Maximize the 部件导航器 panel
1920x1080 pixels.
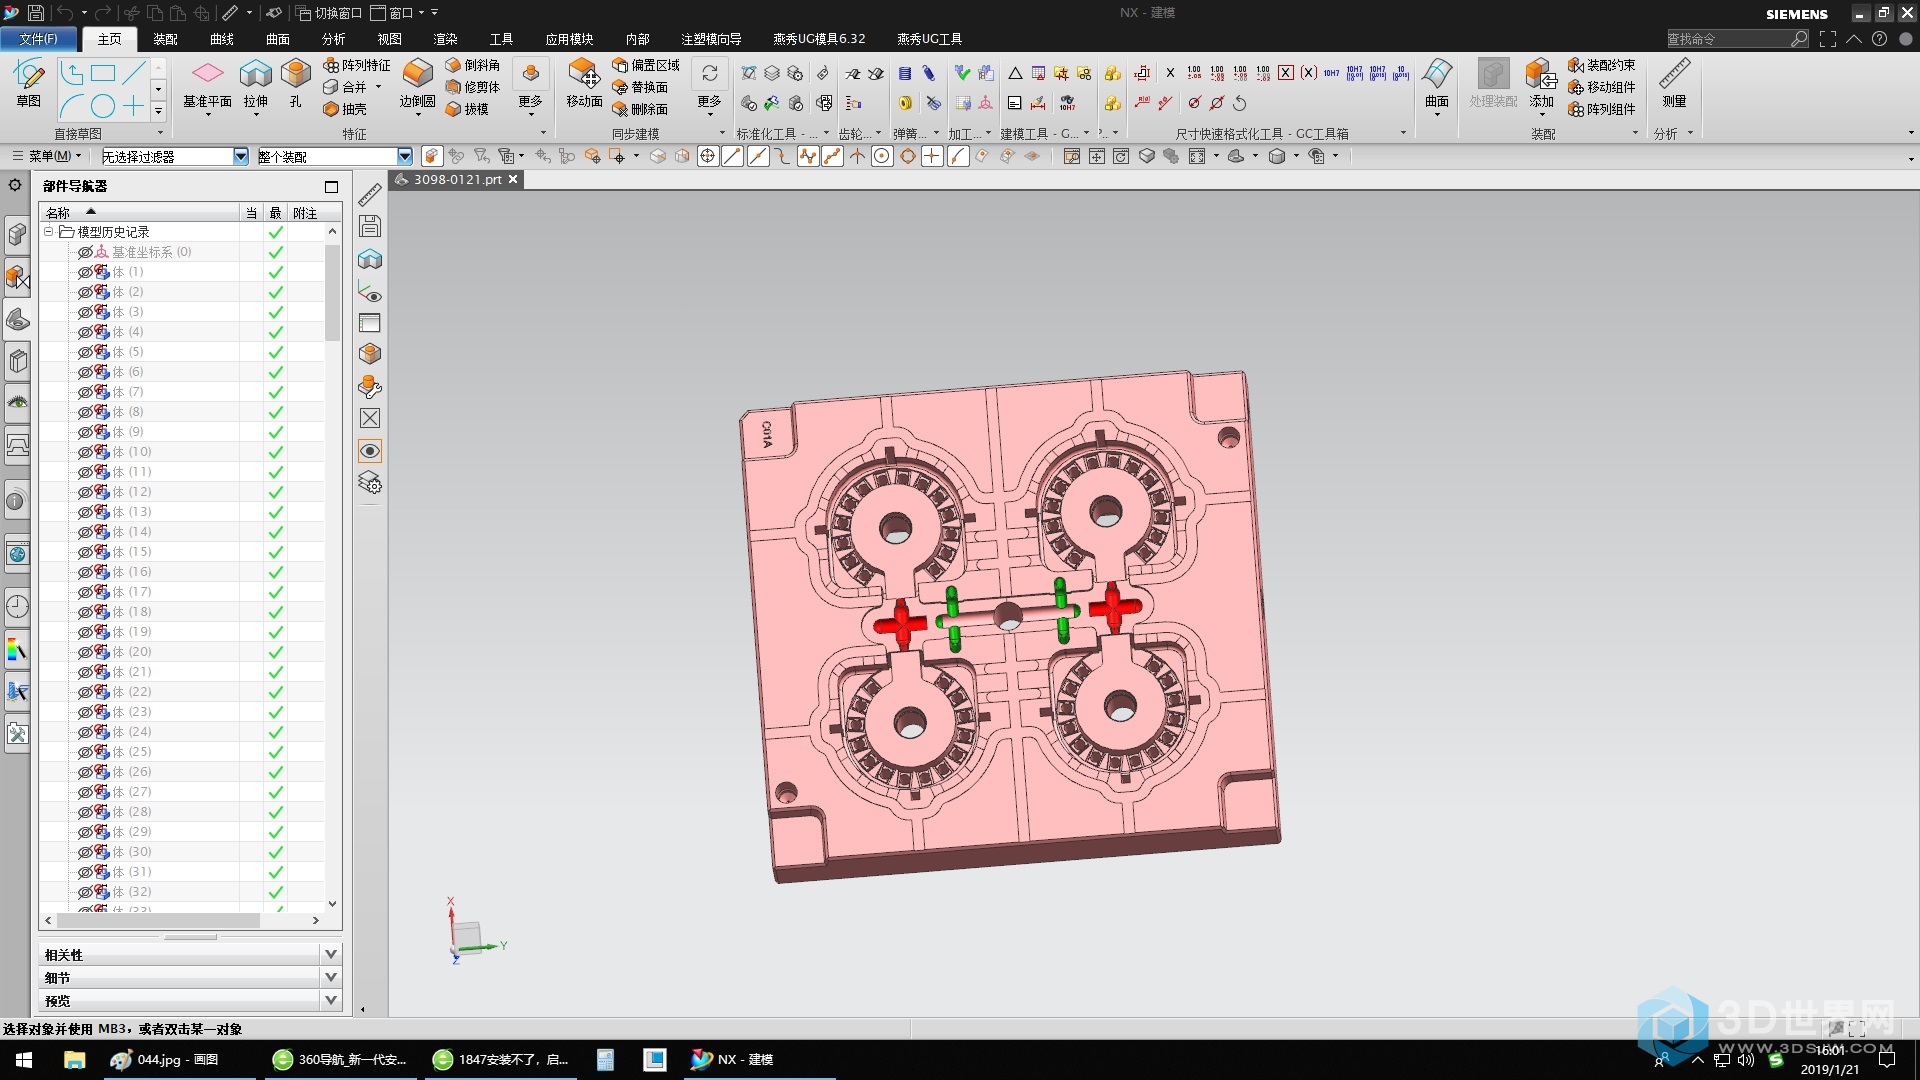coord(331,186)
